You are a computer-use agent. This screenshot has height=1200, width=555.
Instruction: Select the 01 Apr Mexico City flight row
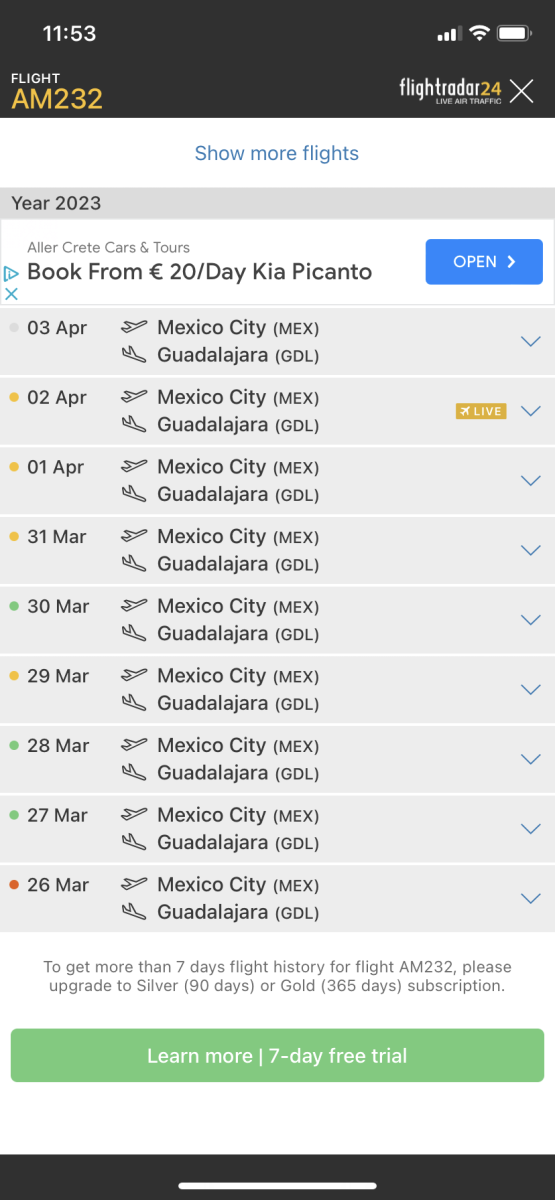(277, 481)
